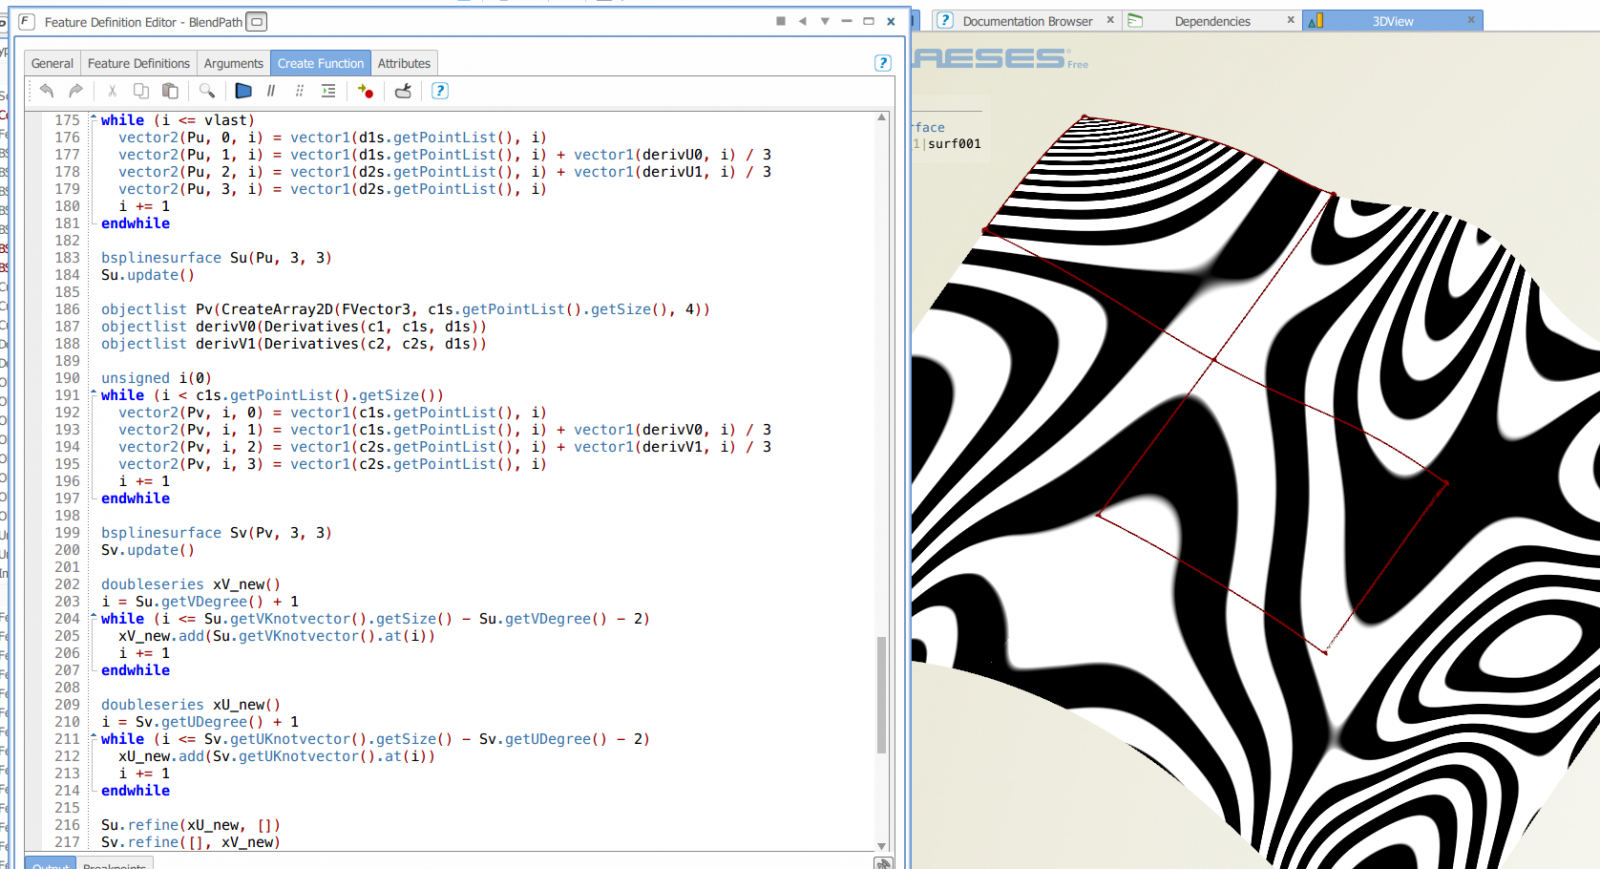Toggle comment with the double-slash icon
The width and height of the screenshot is (1600, 869).
click(271, 91)
